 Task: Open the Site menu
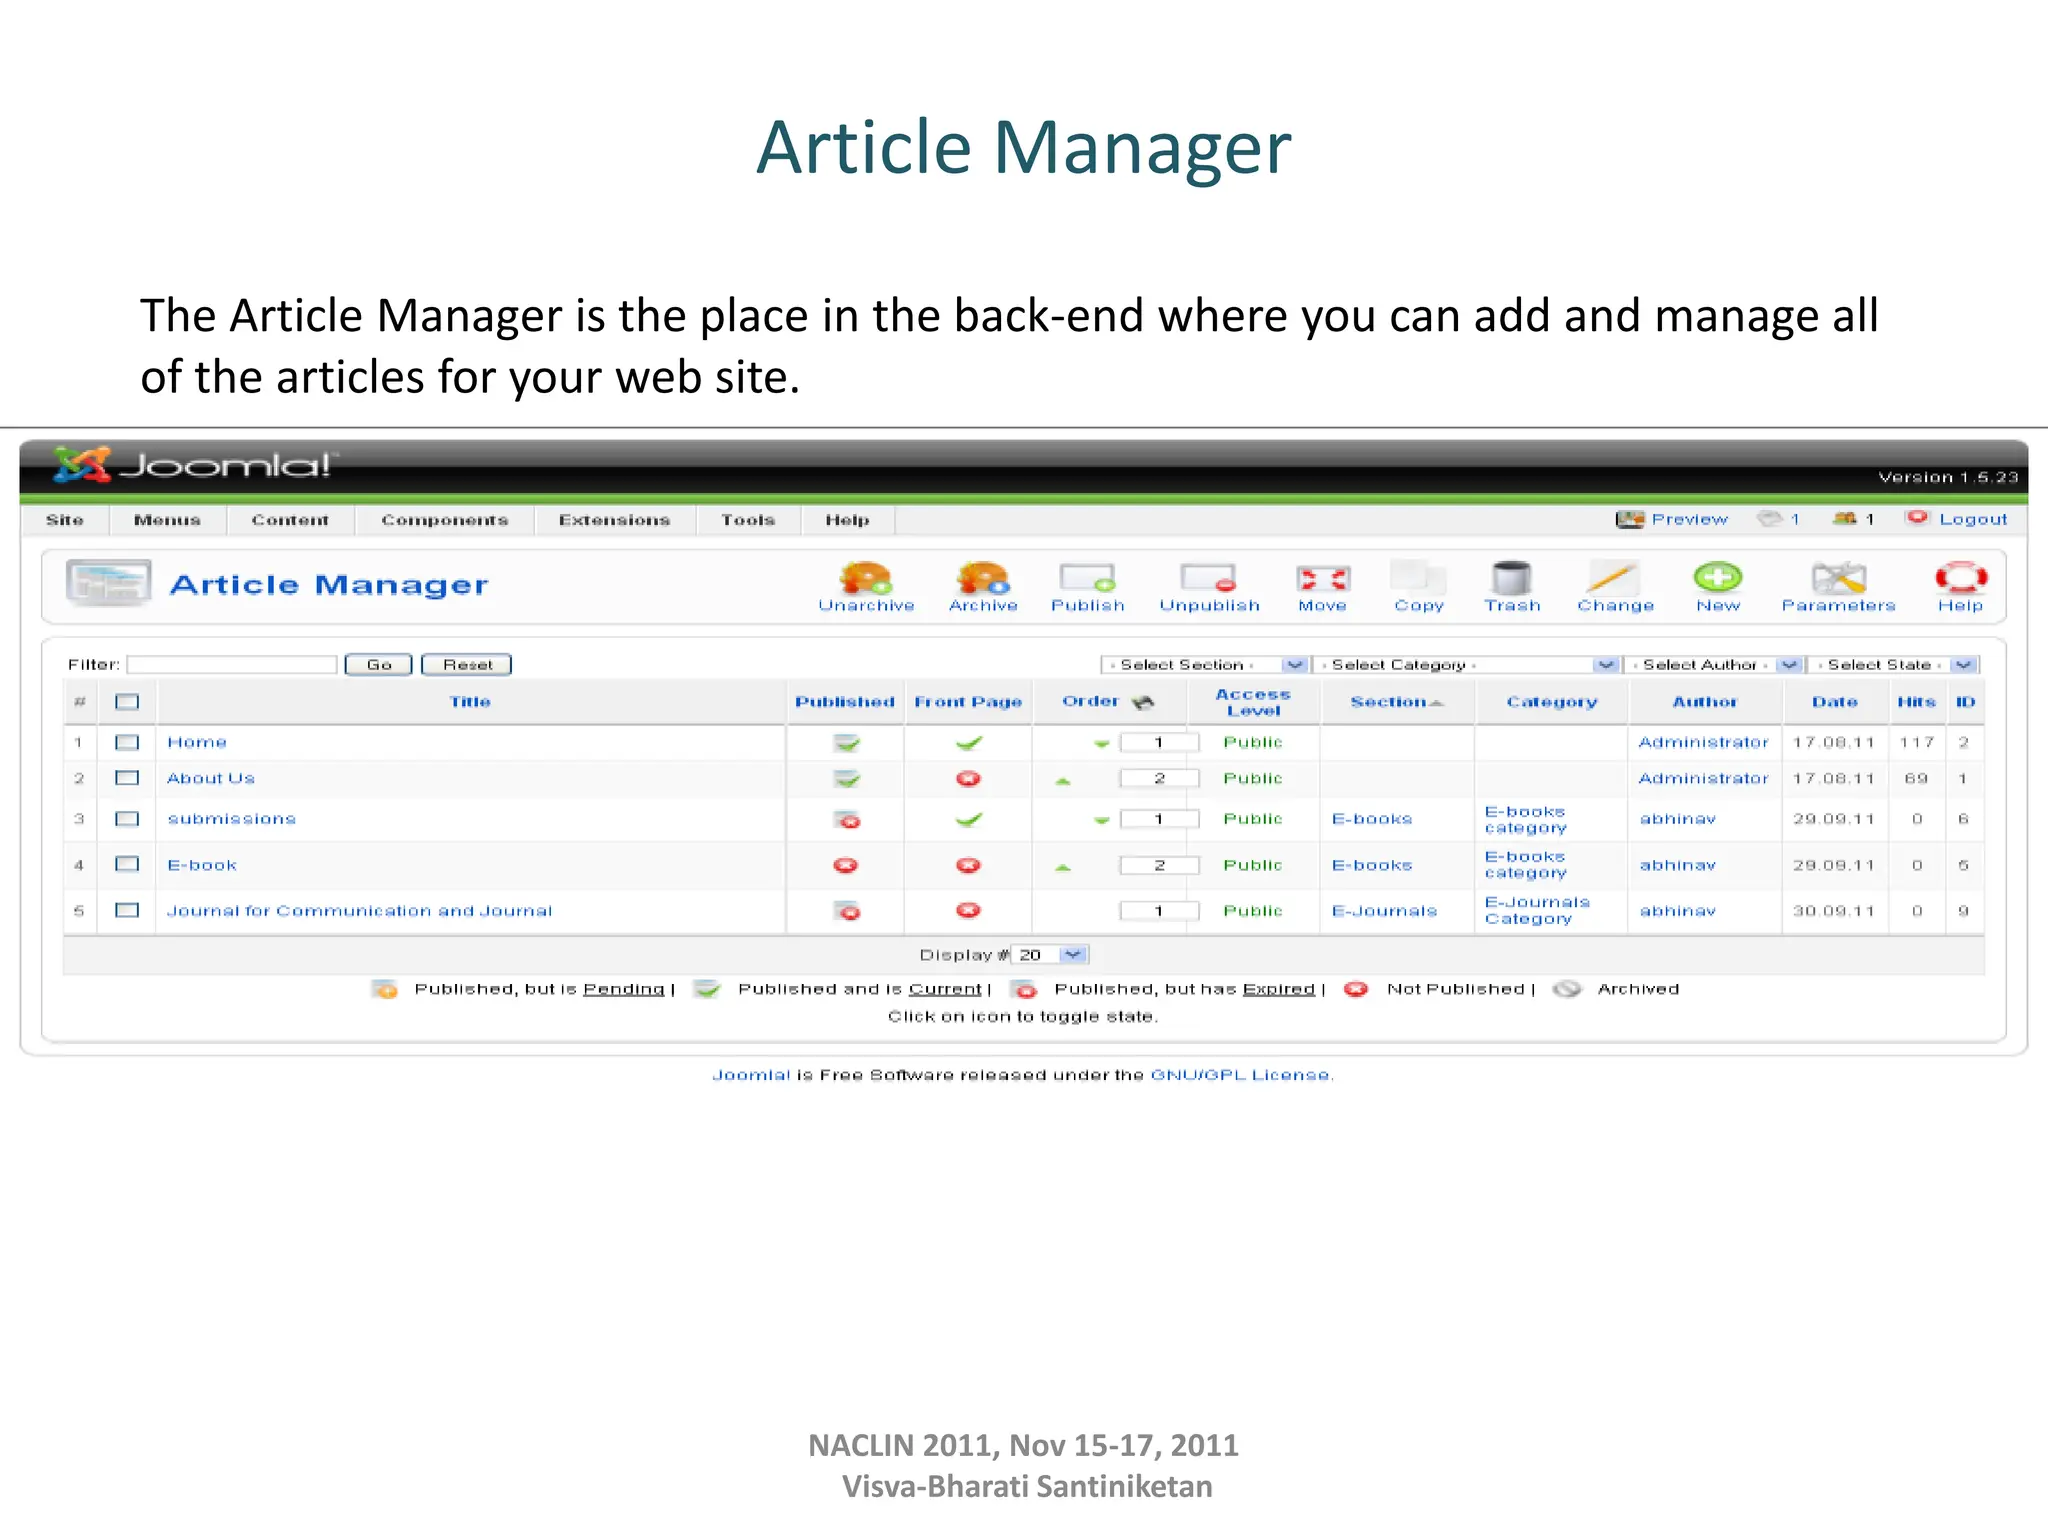tap(65, 520)
